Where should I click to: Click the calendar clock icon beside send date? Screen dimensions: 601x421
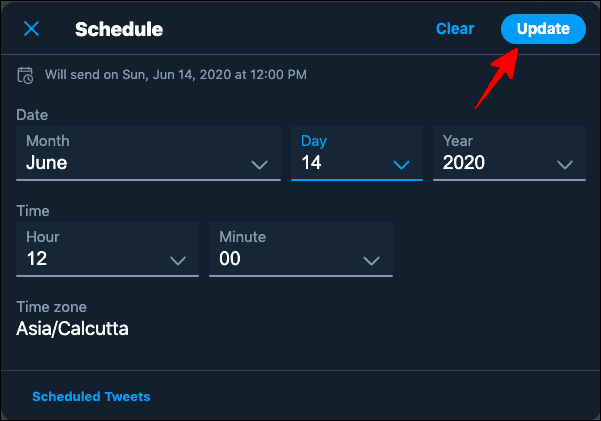[x=25, y=75]
